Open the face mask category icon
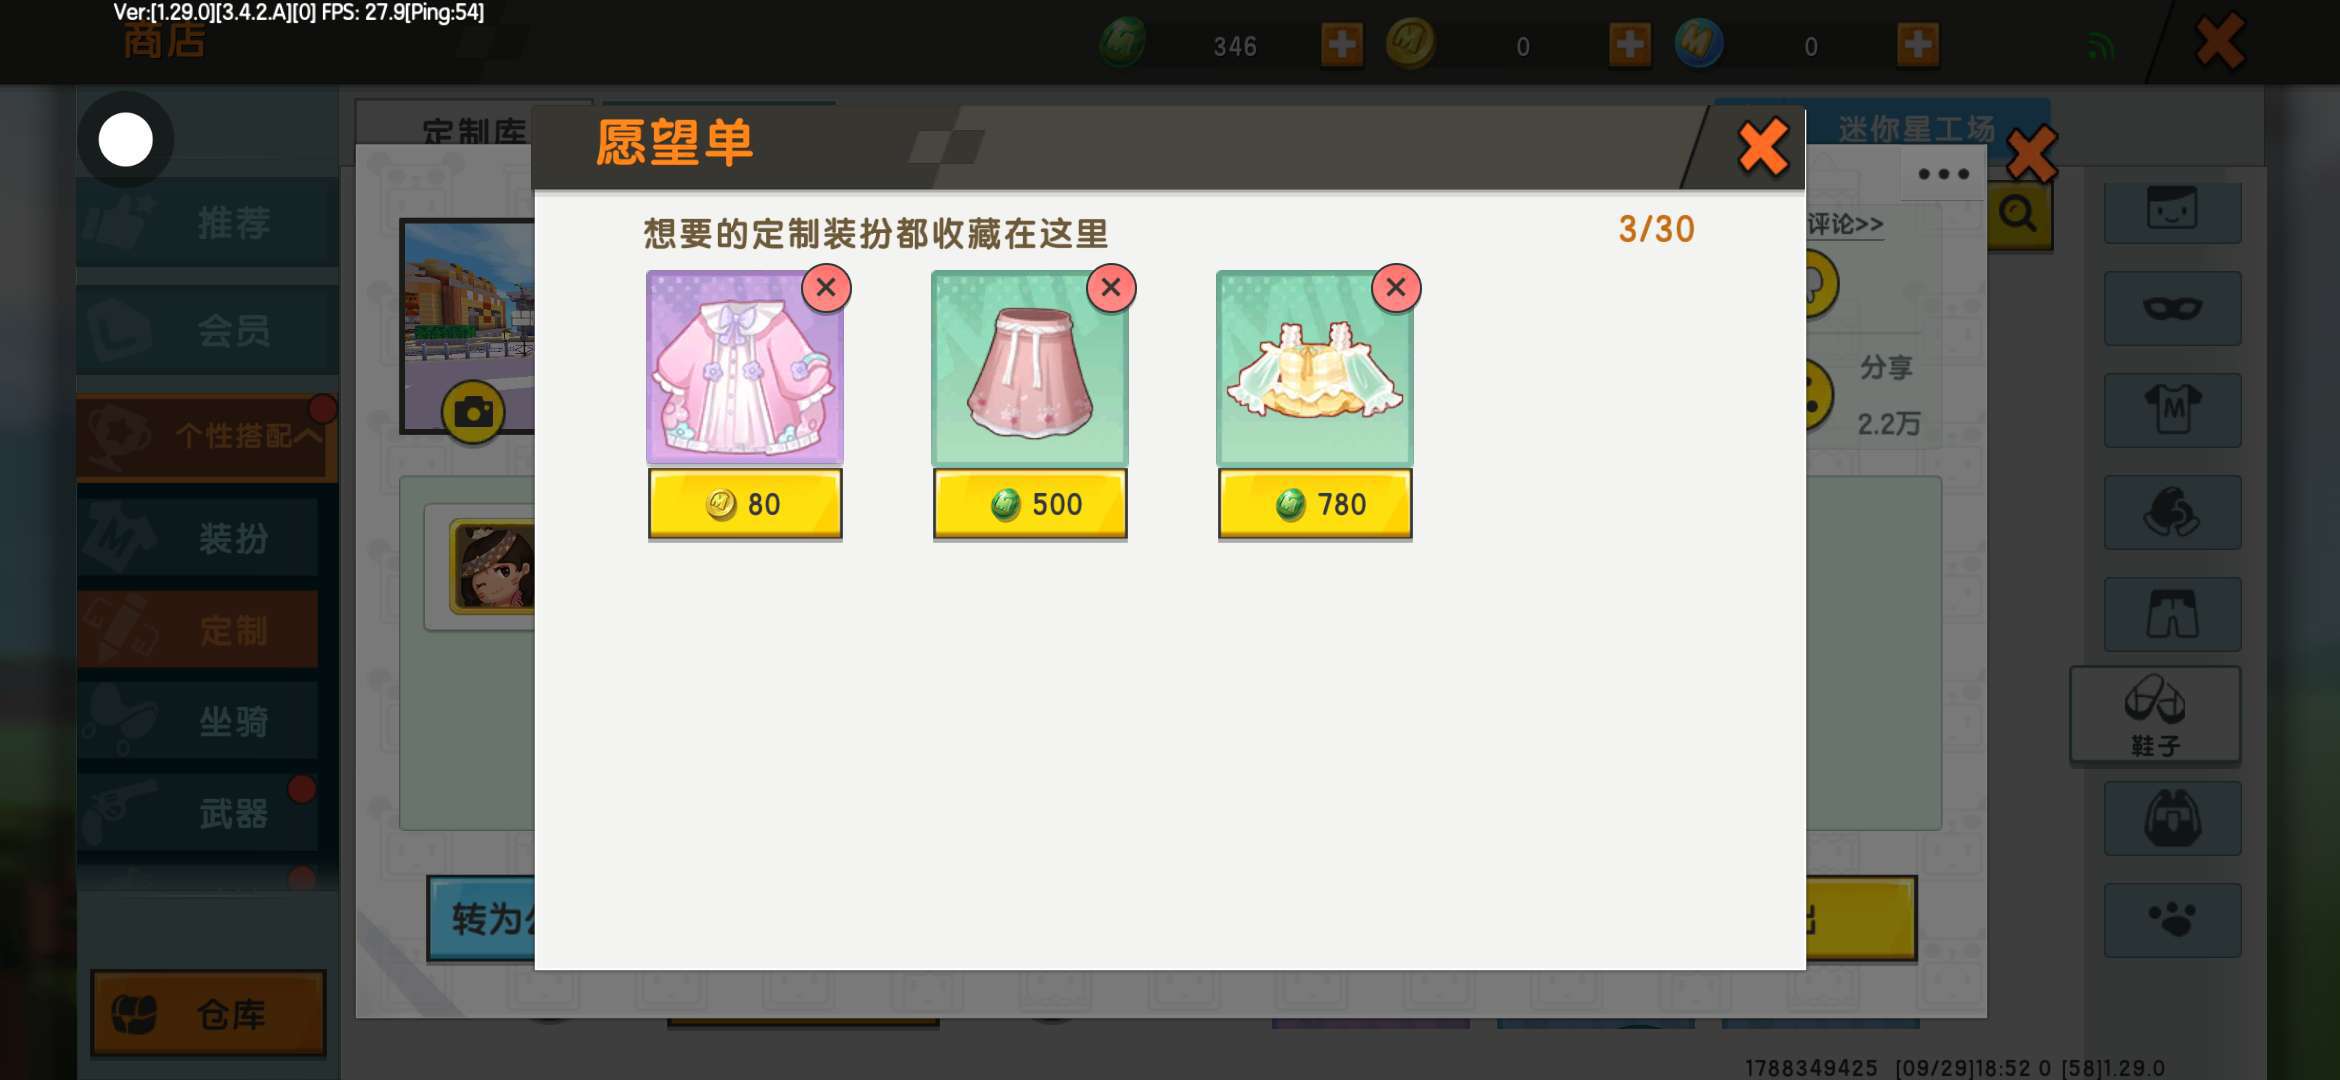2340x1080 pixels. pos(2172,308)
